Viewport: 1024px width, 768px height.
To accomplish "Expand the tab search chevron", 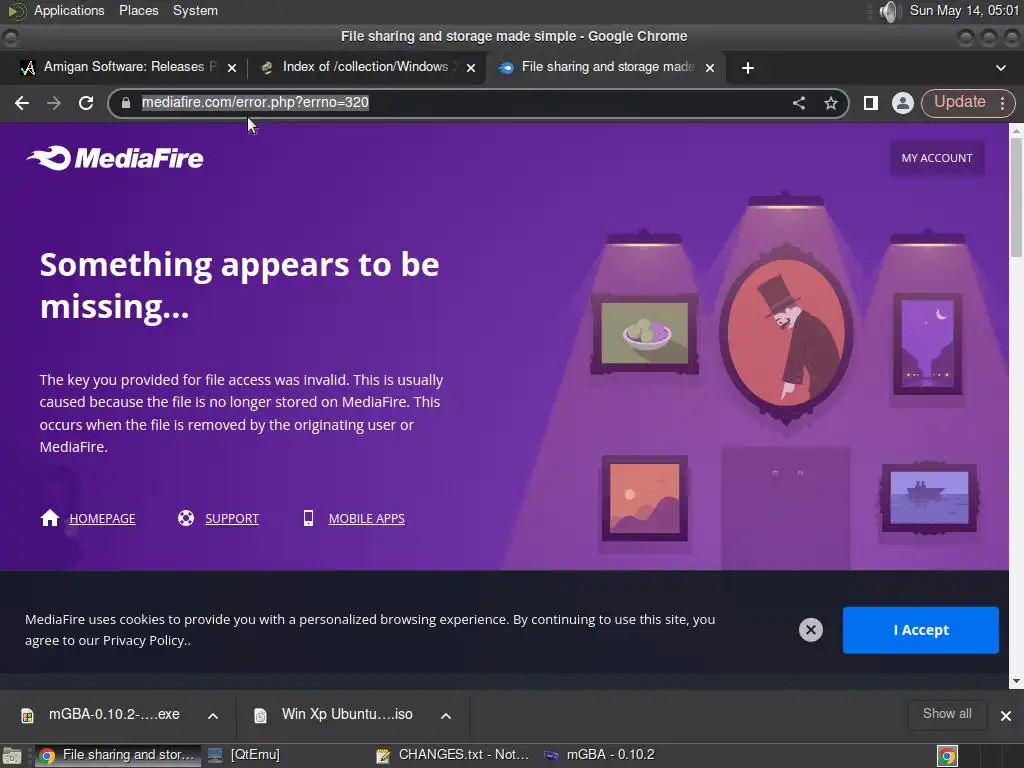I will tap(1000, 68).
